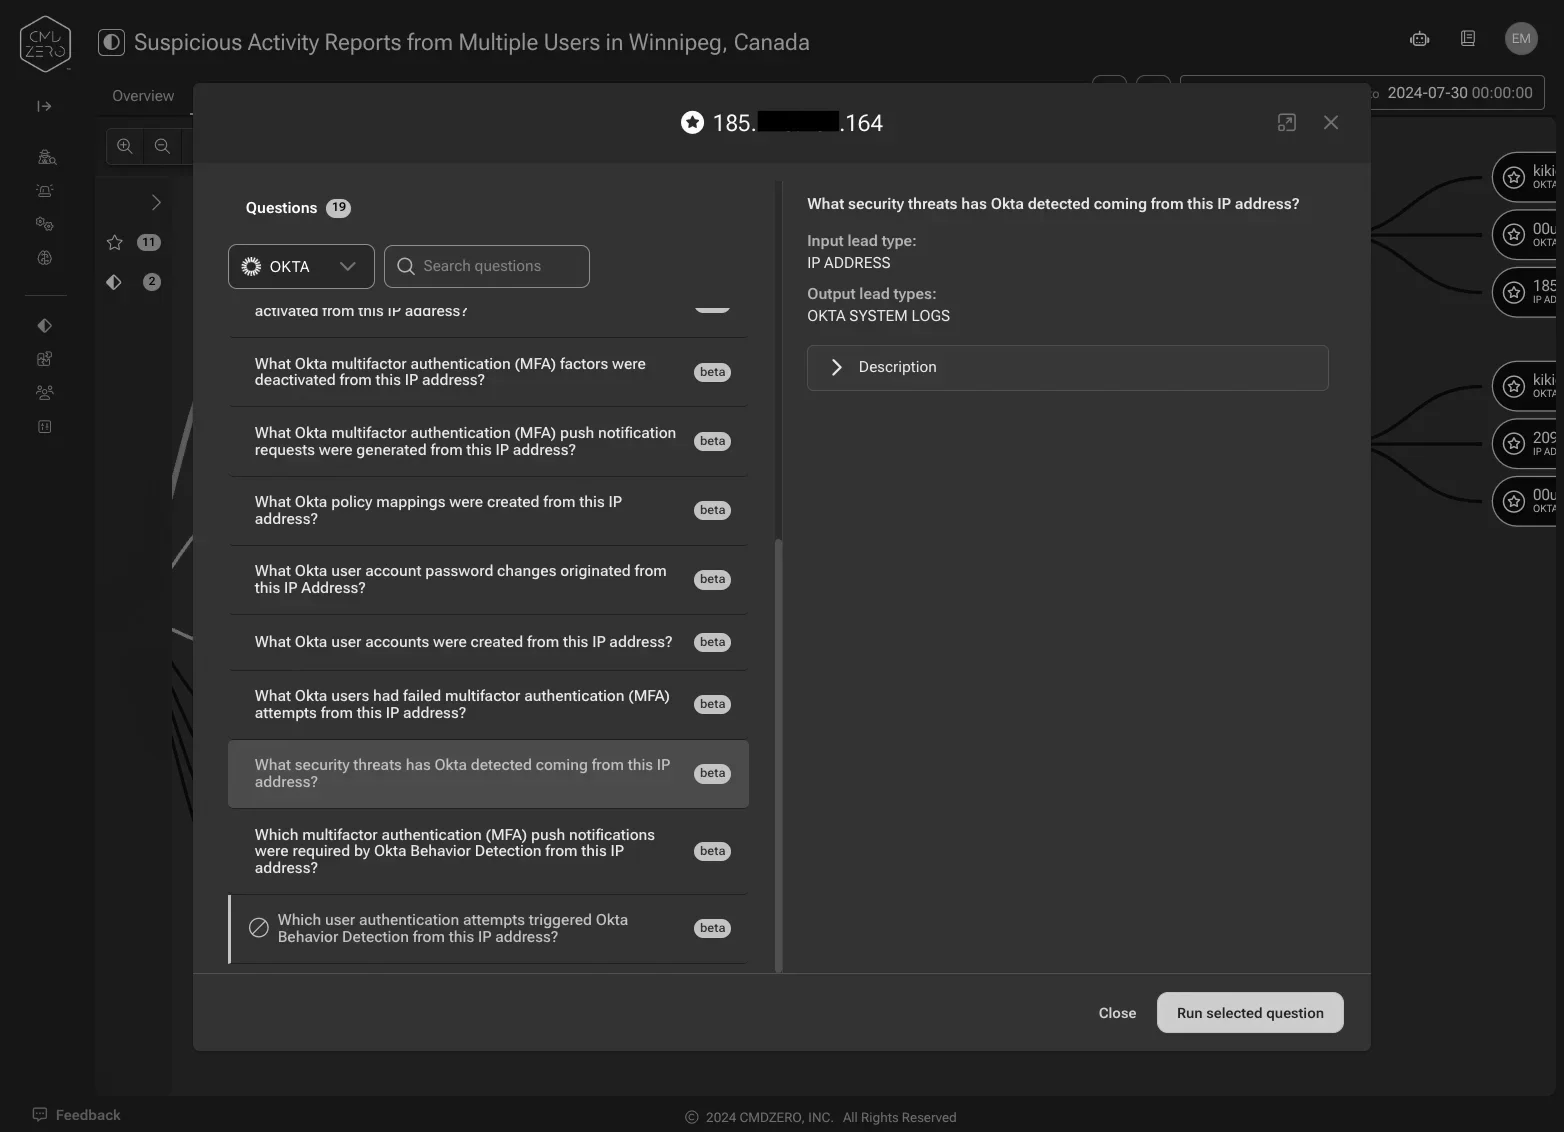Screen dimensions: 1564x1132
Task: Click Run selected question button
Action: click(1250, 1013)
